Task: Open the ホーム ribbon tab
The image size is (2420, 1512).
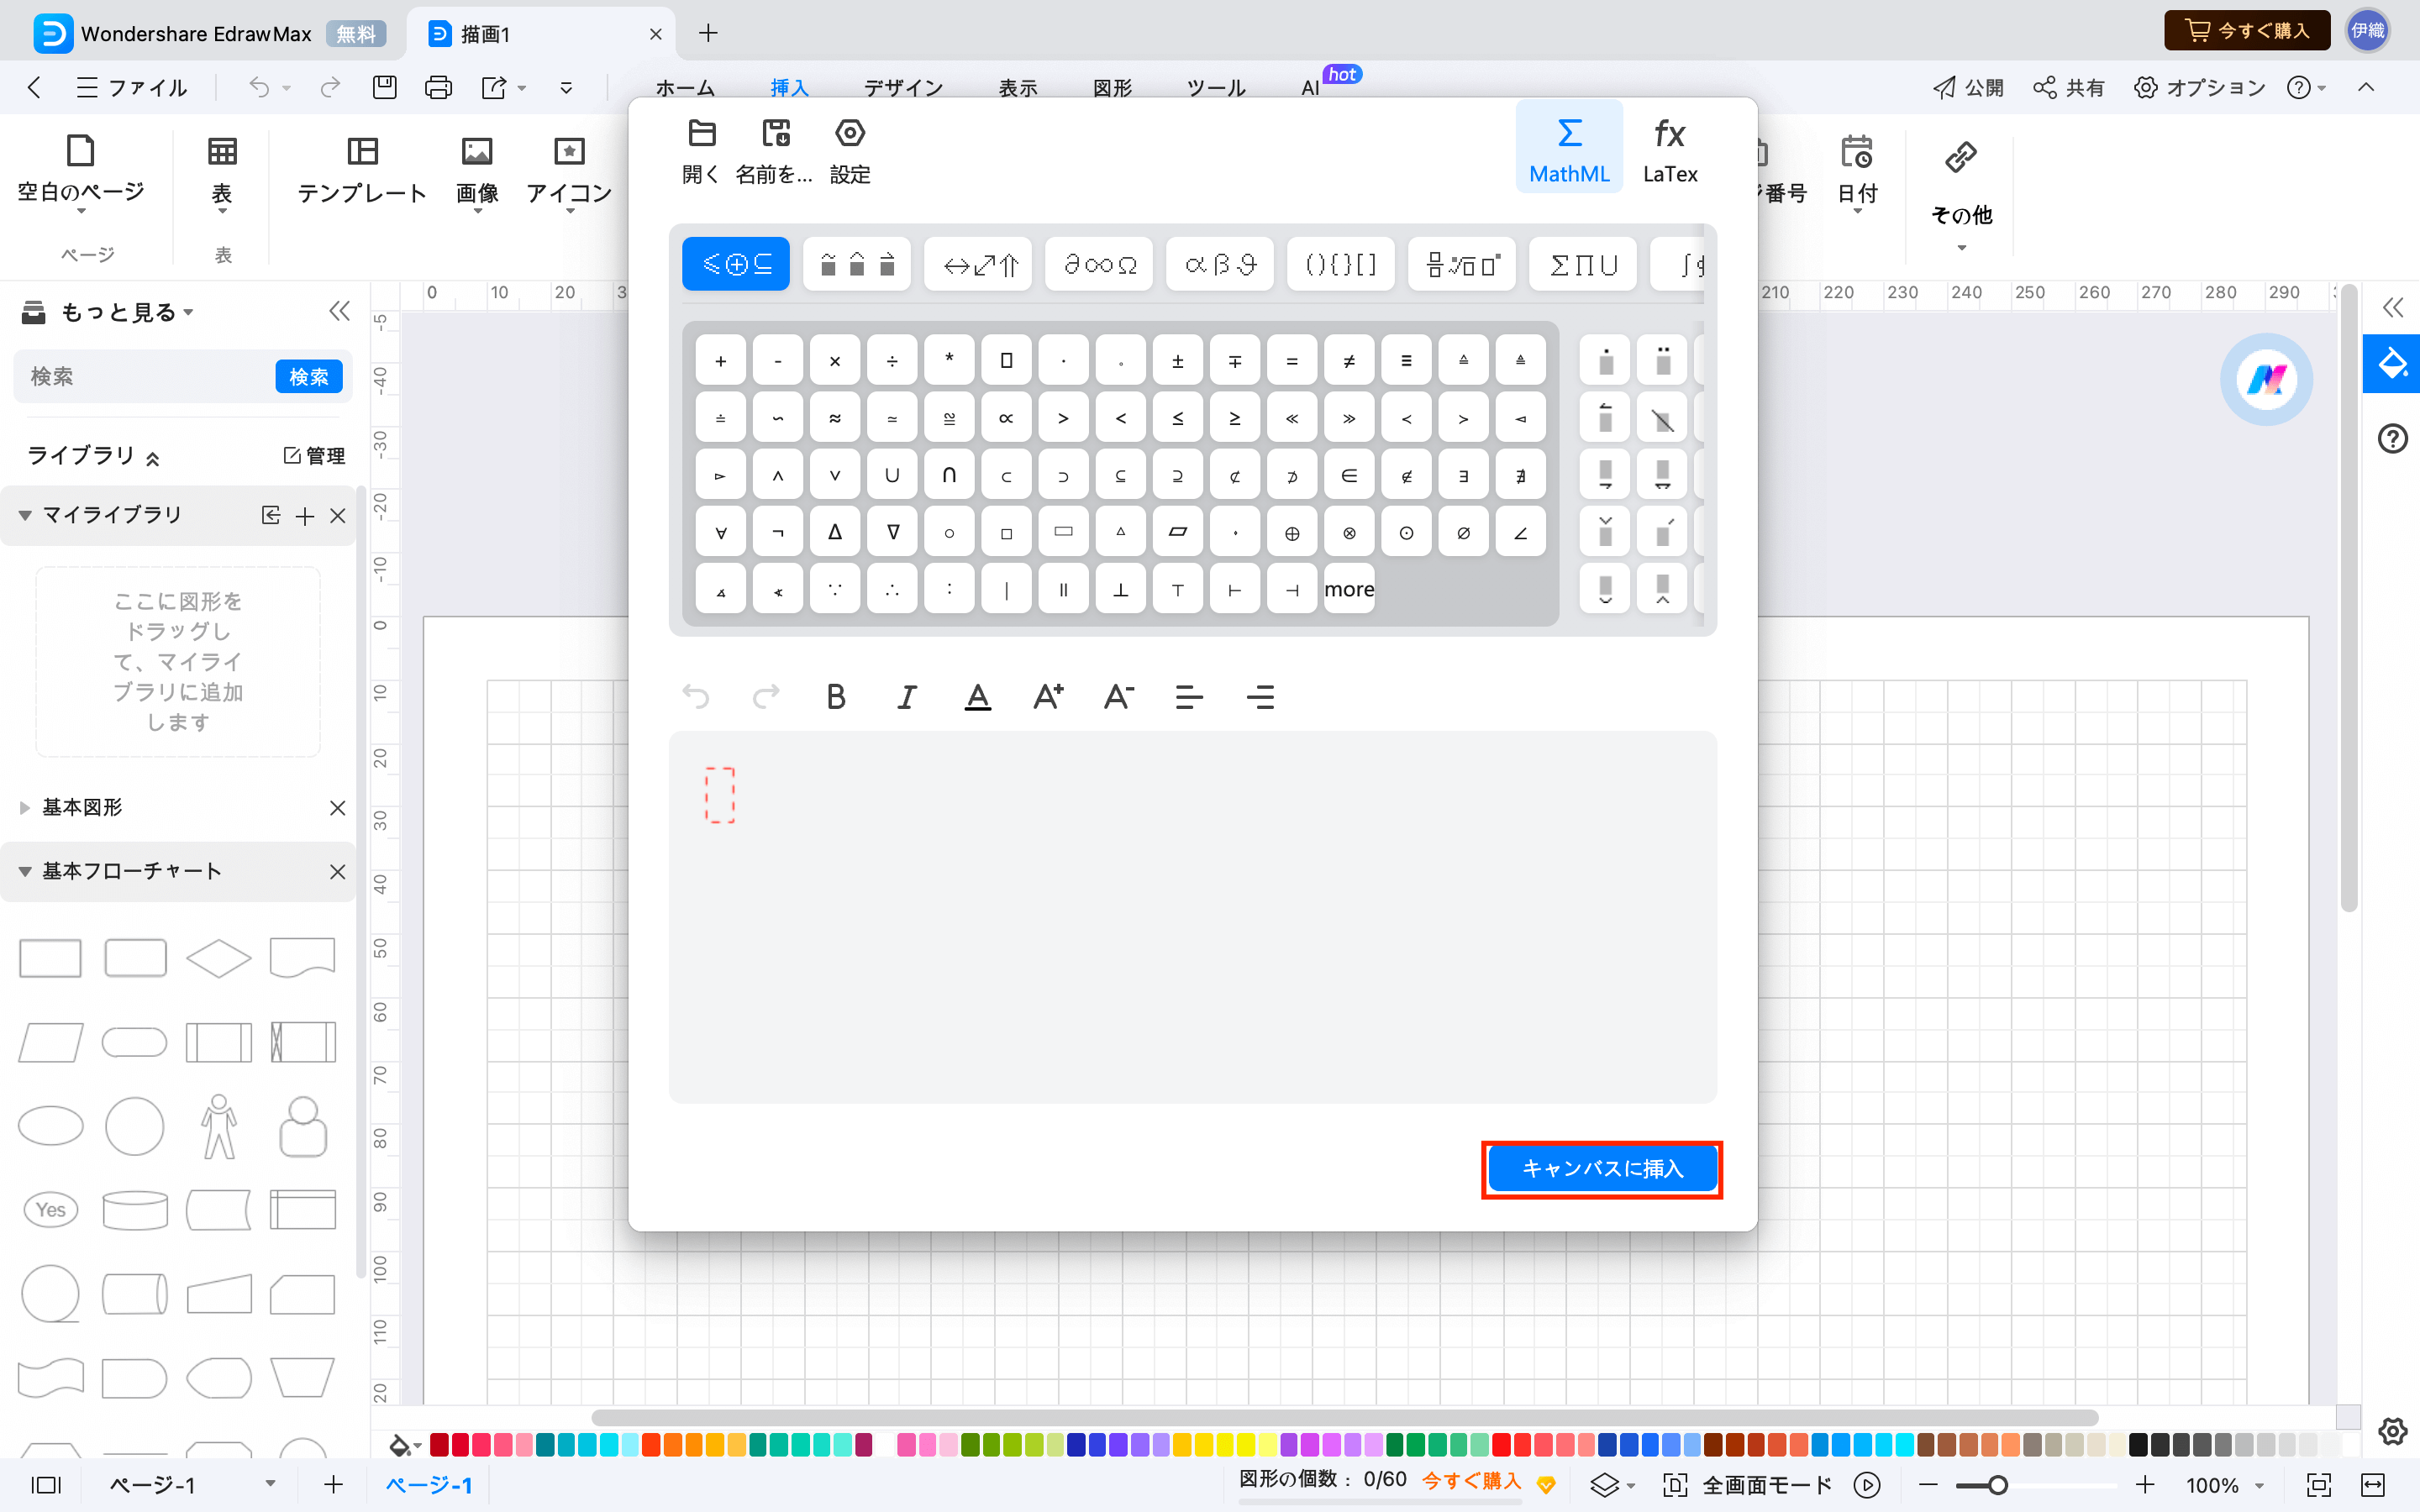Action: pos(685,88)
